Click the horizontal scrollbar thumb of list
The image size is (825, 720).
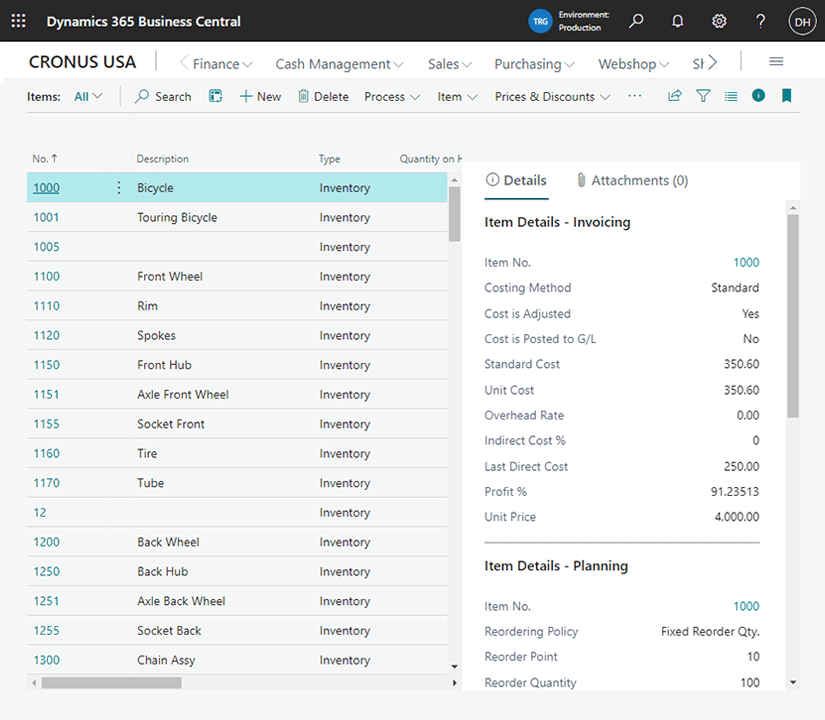(112, 683)
